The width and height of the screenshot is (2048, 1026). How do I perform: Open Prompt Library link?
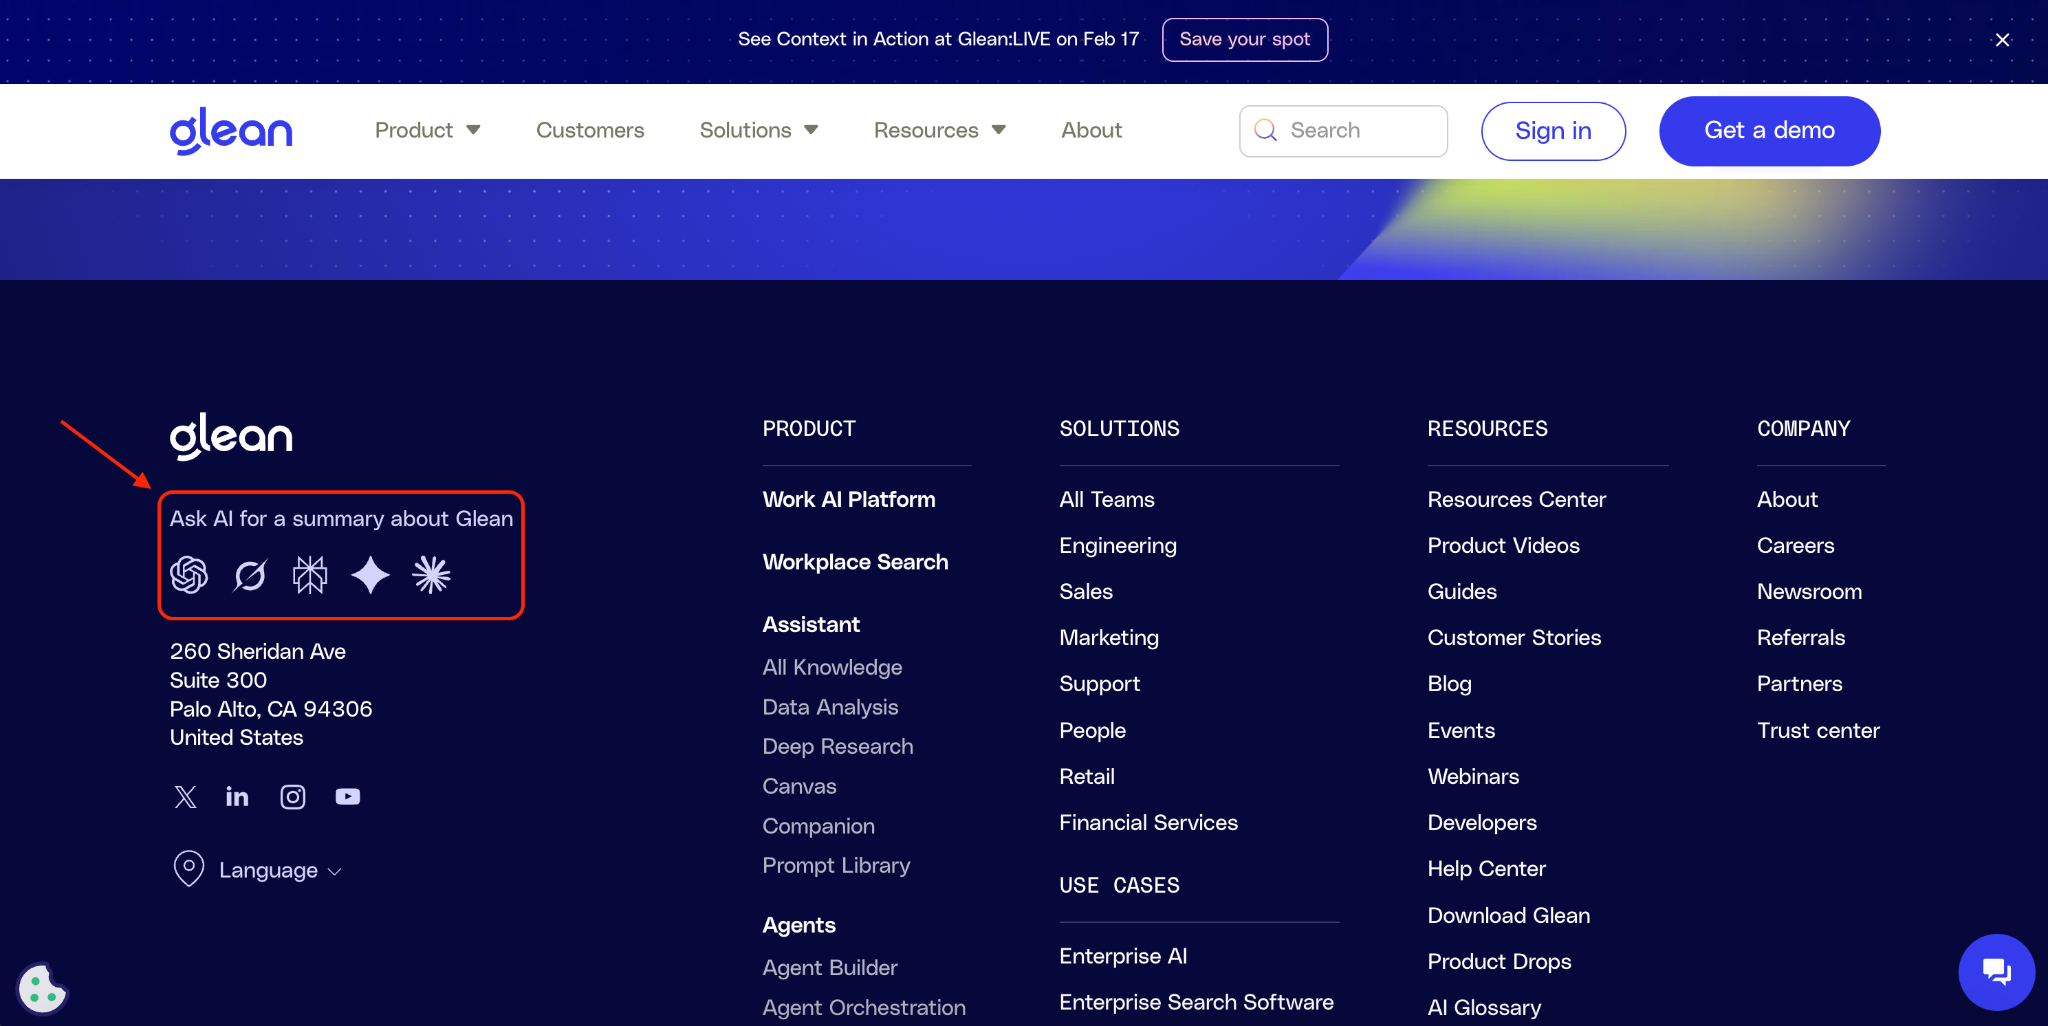[836, 865]
